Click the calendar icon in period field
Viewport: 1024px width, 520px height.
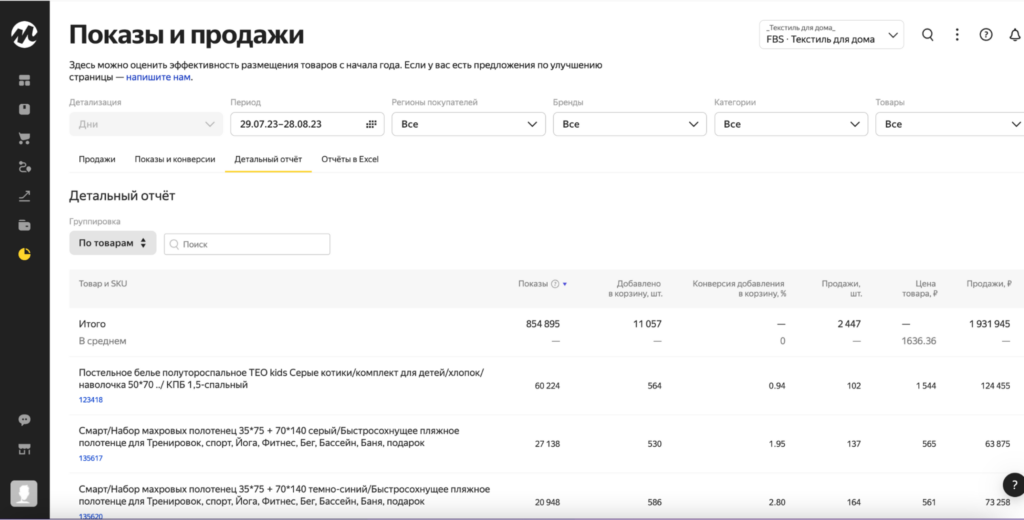click(372, 124)
